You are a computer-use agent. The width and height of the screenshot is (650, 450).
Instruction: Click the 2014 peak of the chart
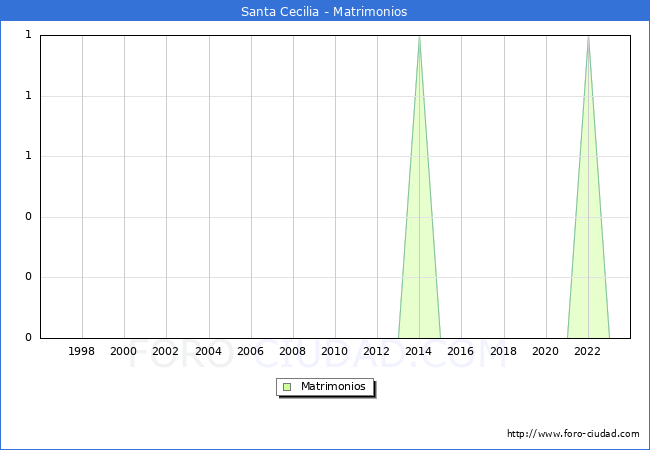coord(420,38)
